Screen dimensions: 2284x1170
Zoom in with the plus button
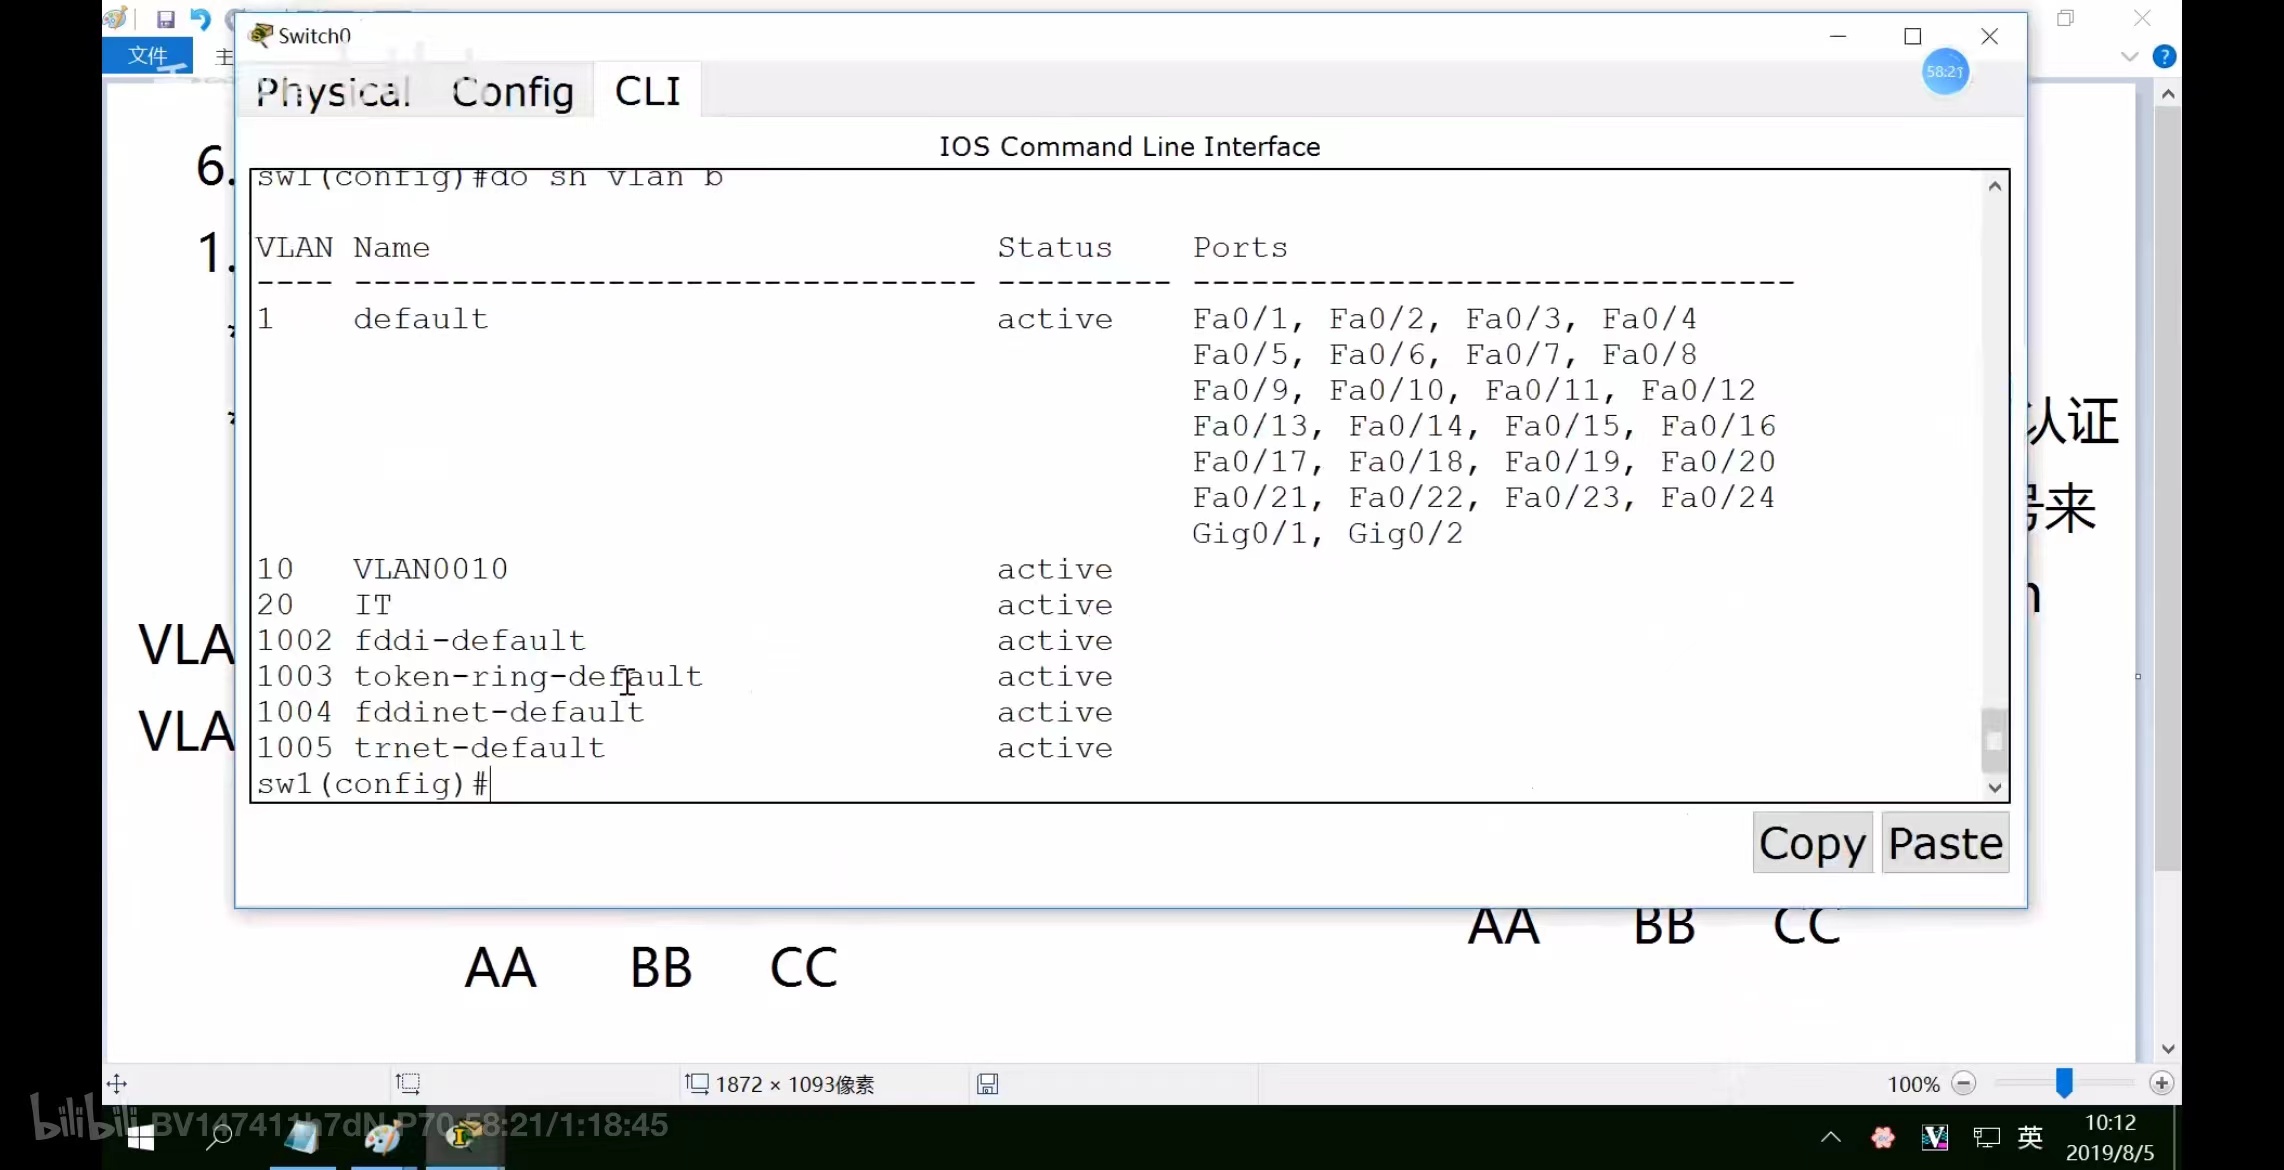point(2160,1084)
